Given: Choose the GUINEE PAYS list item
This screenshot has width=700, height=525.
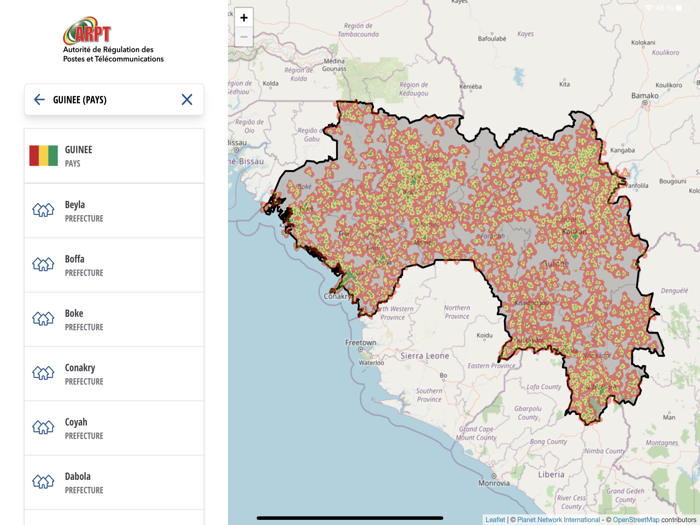Looking at the screenshot, I should pos(114,156).
